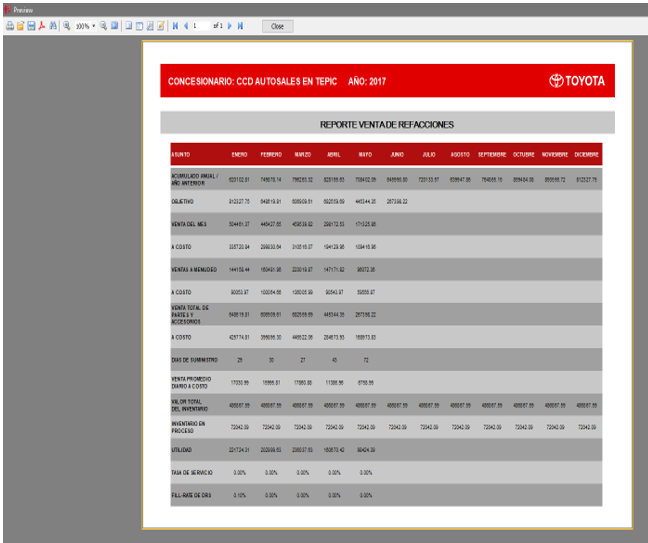This screenshot has width=648, height=543.
Task: Open the page settings dialog
Action: (x=150, y=26)
